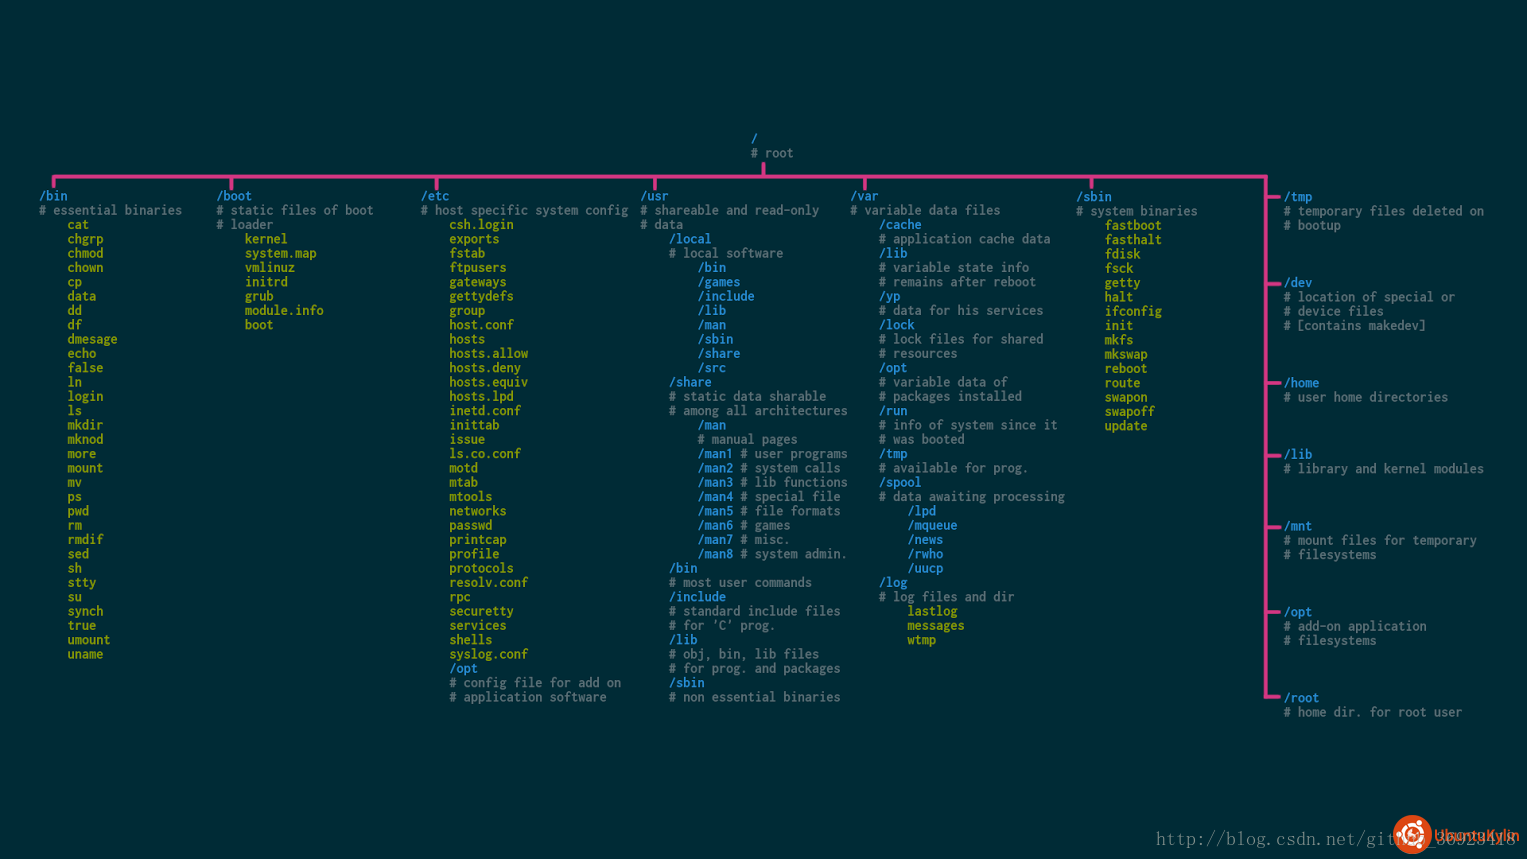Select the 'ftpusers' entry
This screenshot has width=1527, height=859.
pos(478,268)
